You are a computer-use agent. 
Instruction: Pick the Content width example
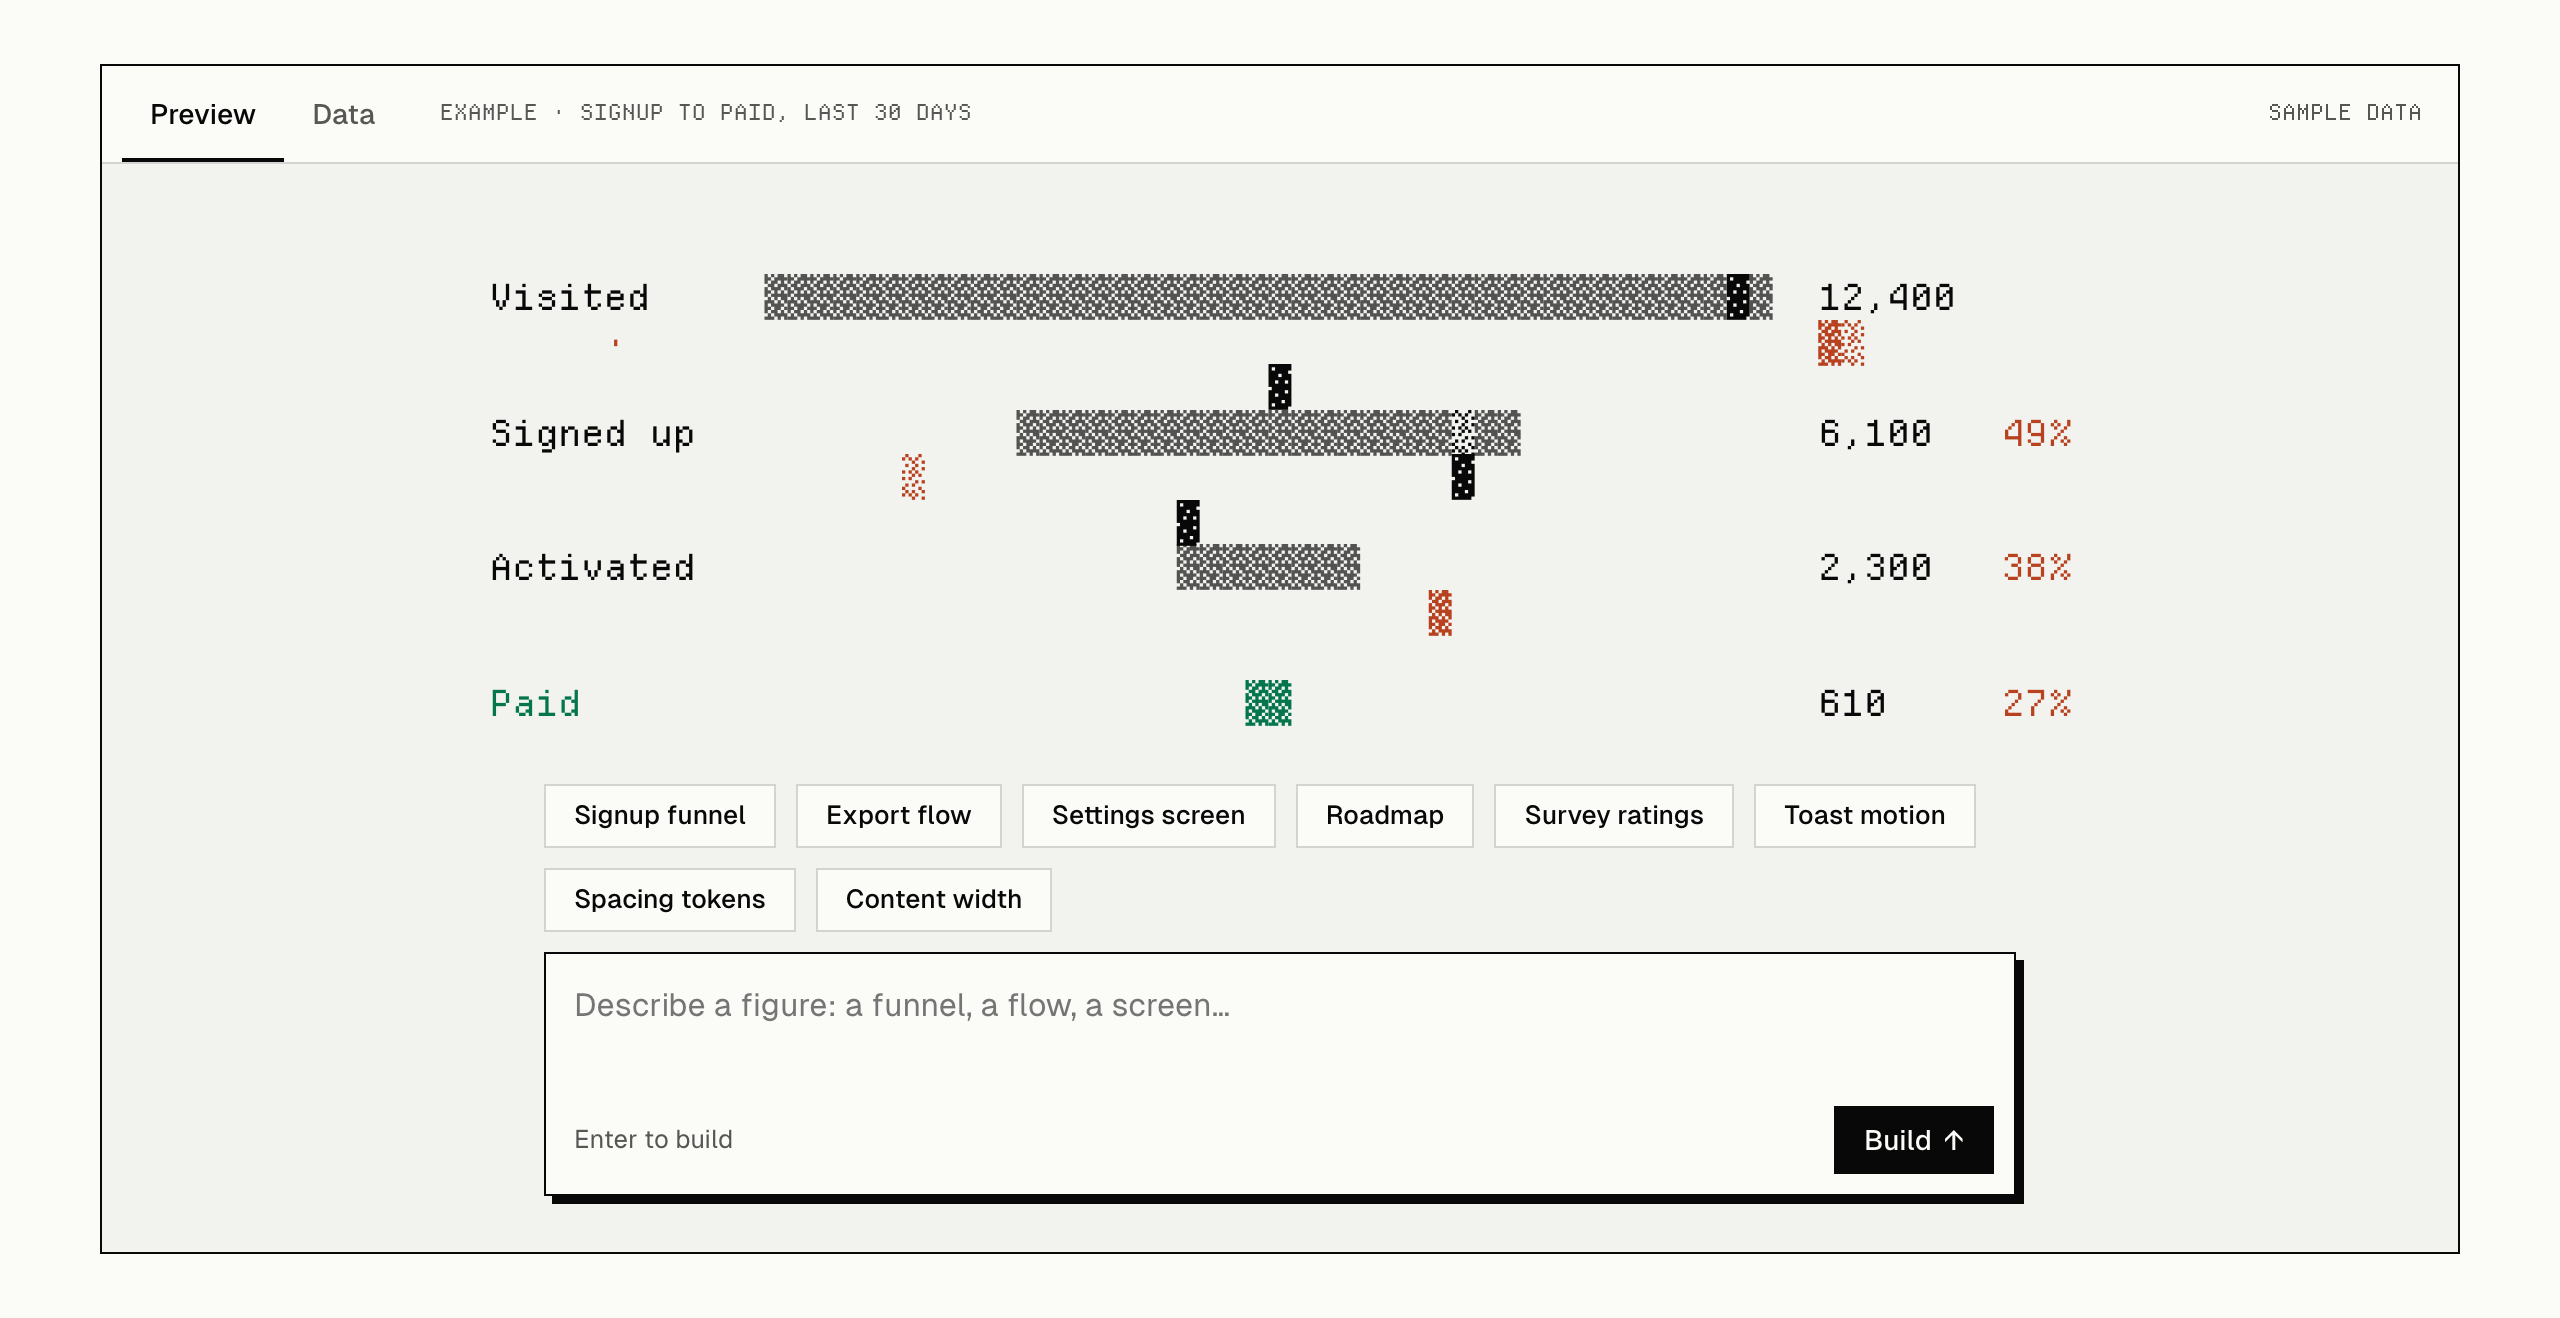click(933, 899)
